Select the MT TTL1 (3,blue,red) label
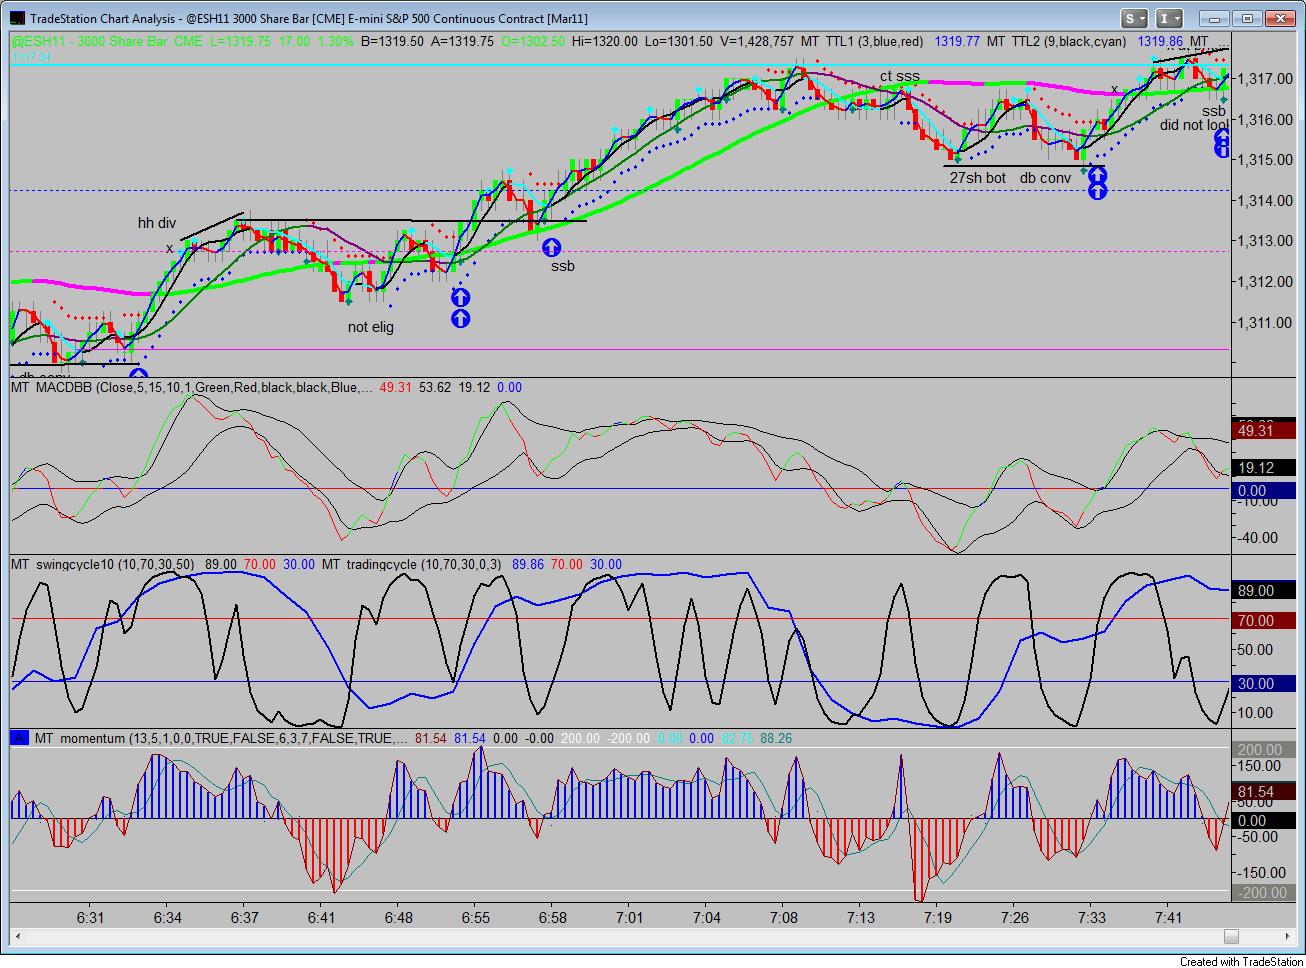Screen dimensions: 1306x968 coord(861,41)
